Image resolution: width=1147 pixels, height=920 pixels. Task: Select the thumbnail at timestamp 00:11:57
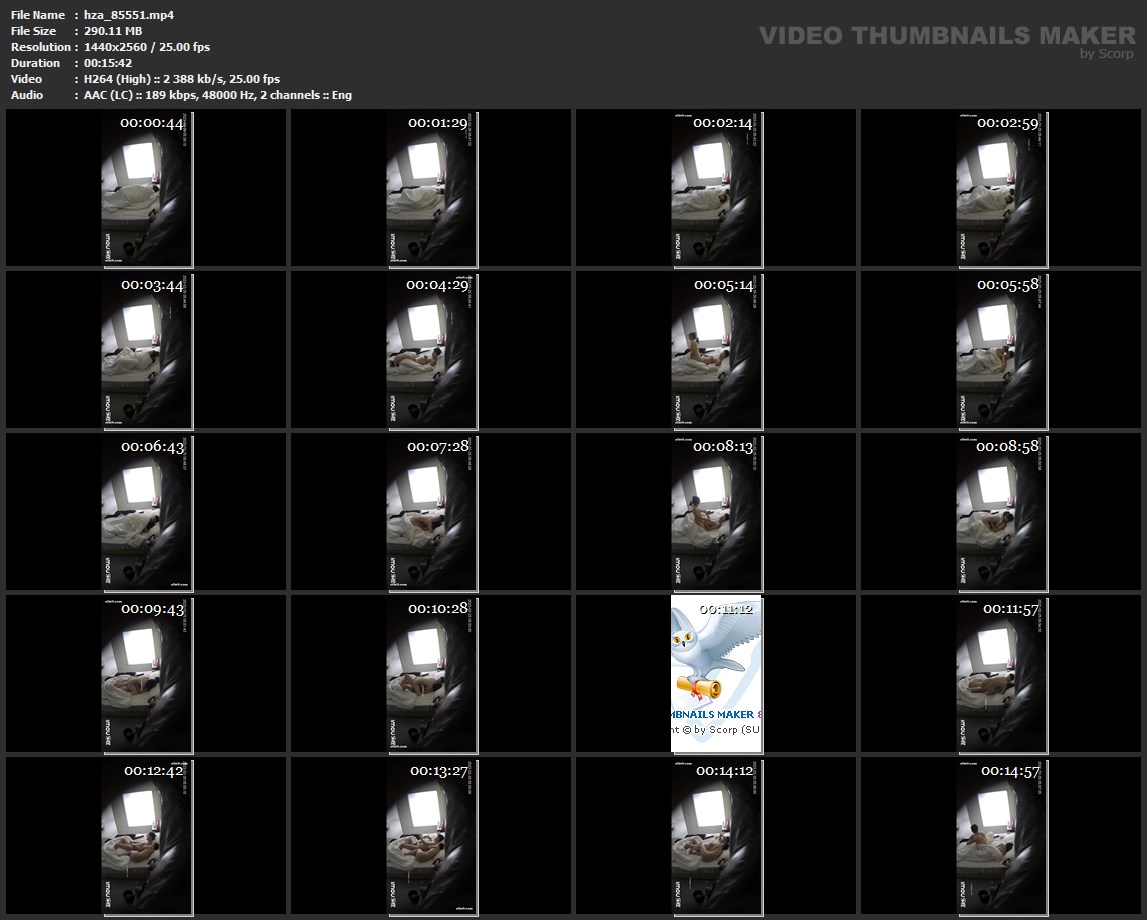(1001, 673)
